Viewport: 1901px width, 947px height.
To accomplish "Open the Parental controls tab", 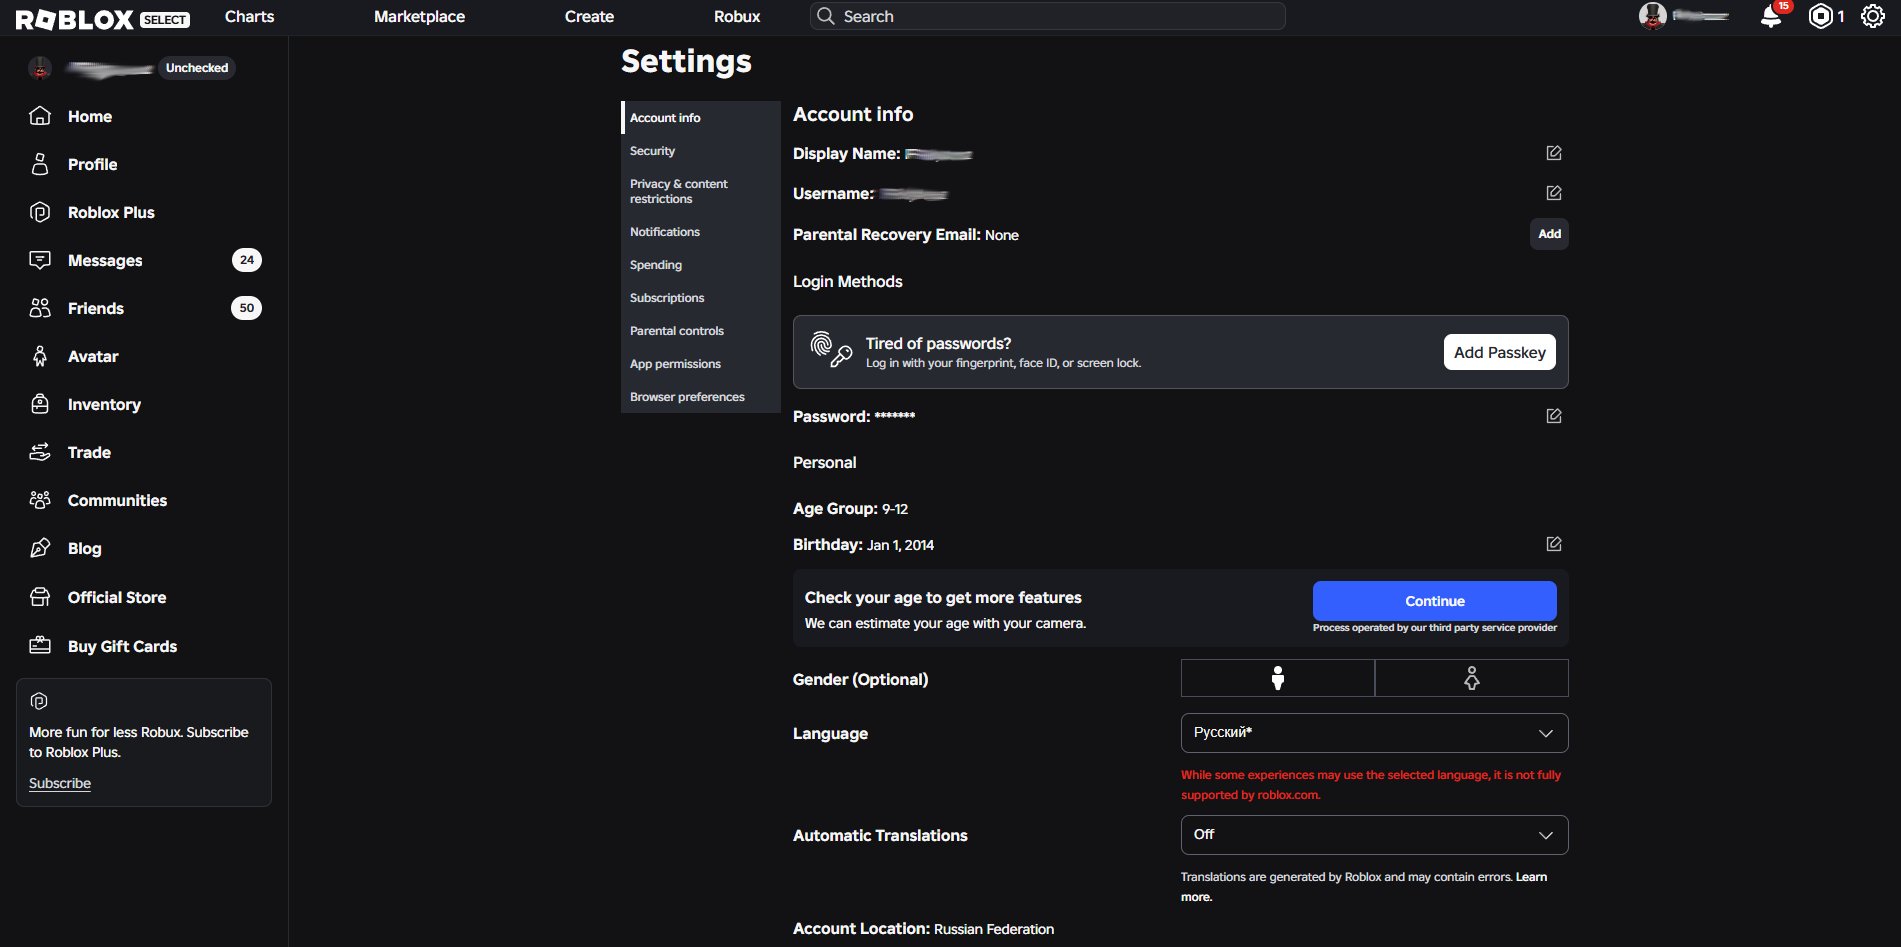I will [700, 331].
